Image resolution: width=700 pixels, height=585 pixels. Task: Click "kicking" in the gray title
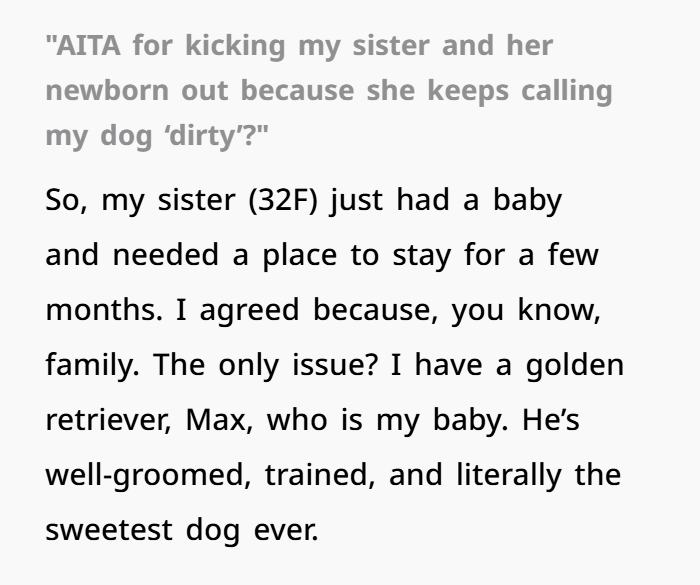pyautogui.click(x=235, y=46)
